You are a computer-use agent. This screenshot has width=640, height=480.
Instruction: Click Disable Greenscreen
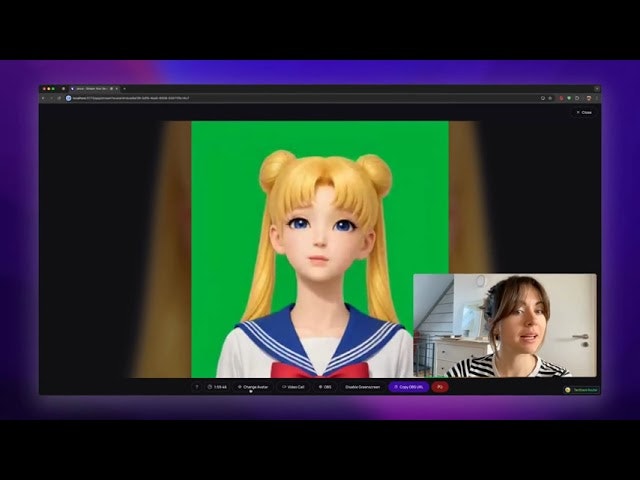[x=362, y=387]
